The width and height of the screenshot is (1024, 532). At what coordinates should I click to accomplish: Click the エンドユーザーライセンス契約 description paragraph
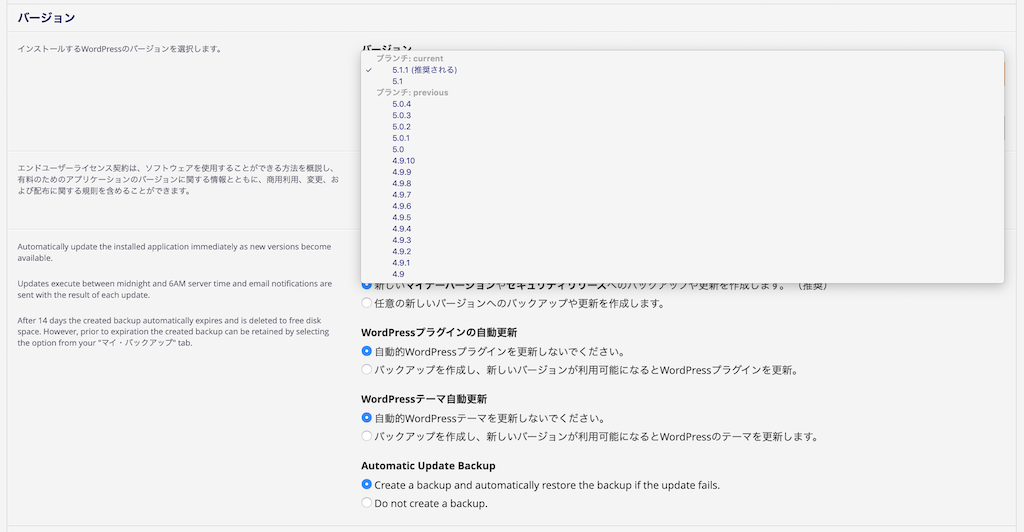[x=178, y=180]
